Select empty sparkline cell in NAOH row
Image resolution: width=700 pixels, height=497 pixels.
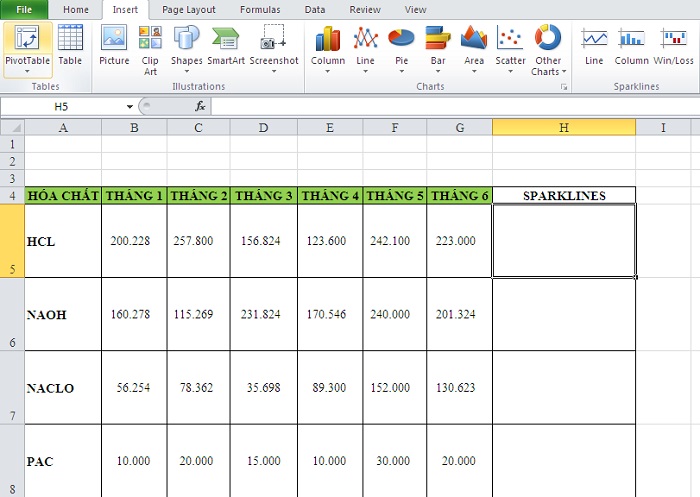point(564,314)
